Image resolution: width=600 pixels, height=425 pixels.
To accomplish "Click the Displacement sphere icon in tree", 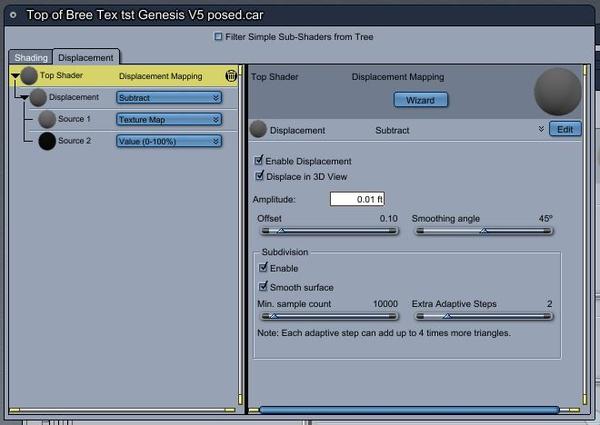I will (x=38, y=97).
